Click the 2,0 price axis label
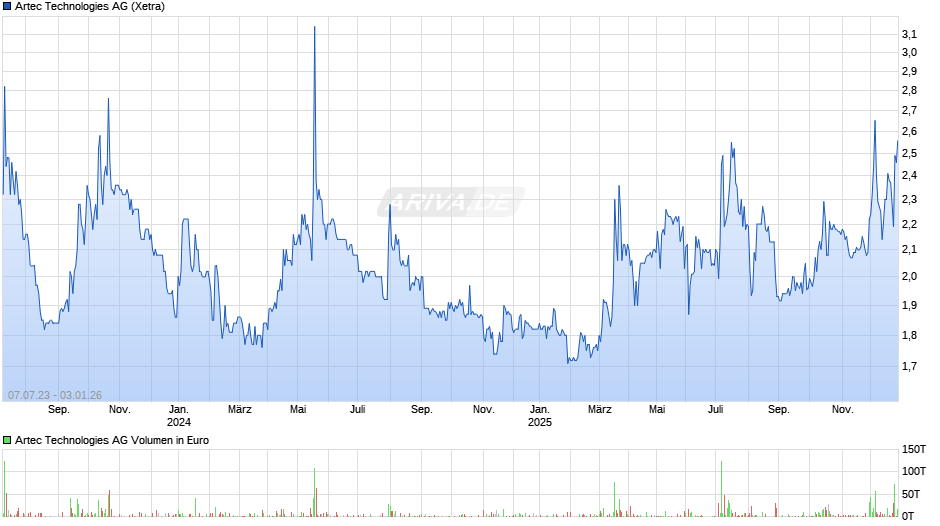This screenshot has width=940, height=526. [x=909, y=276]
